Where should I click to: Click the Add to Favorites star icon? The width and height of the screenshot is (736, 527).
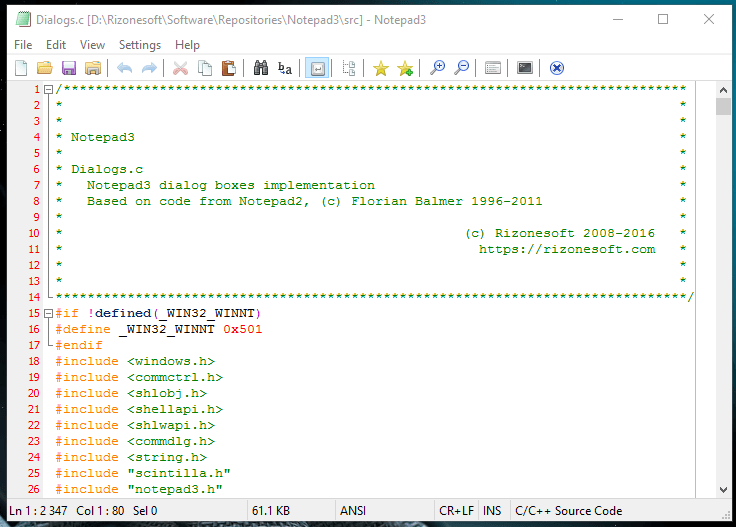(x=405, y=68)
